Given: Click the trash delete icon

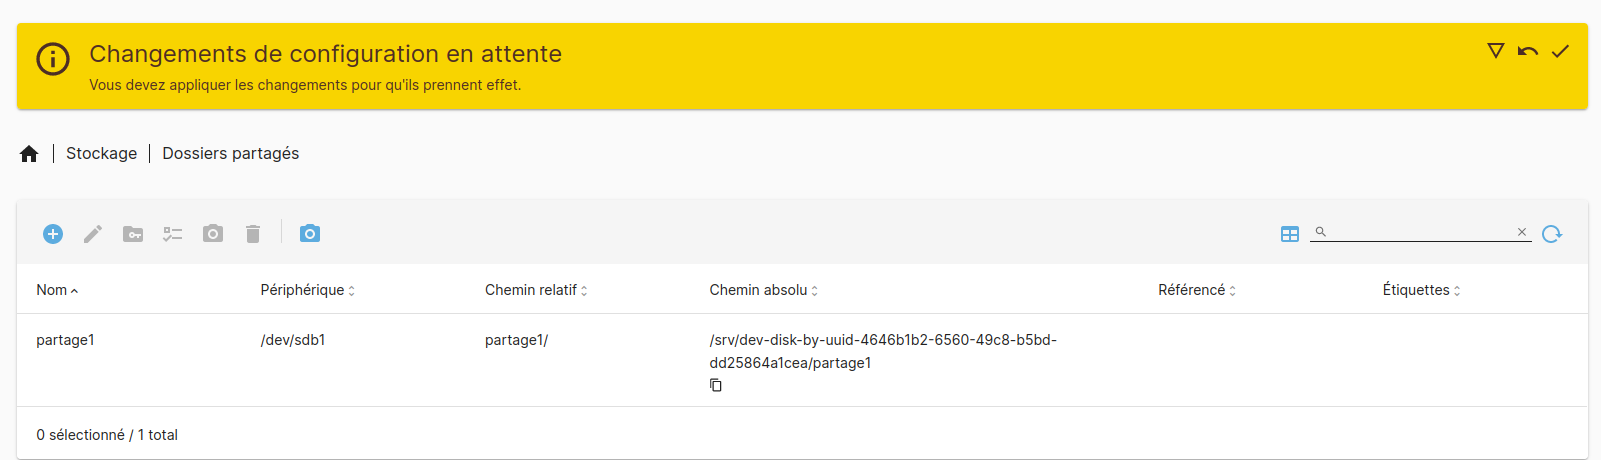Looking at the screenshot, I should 253,234.
